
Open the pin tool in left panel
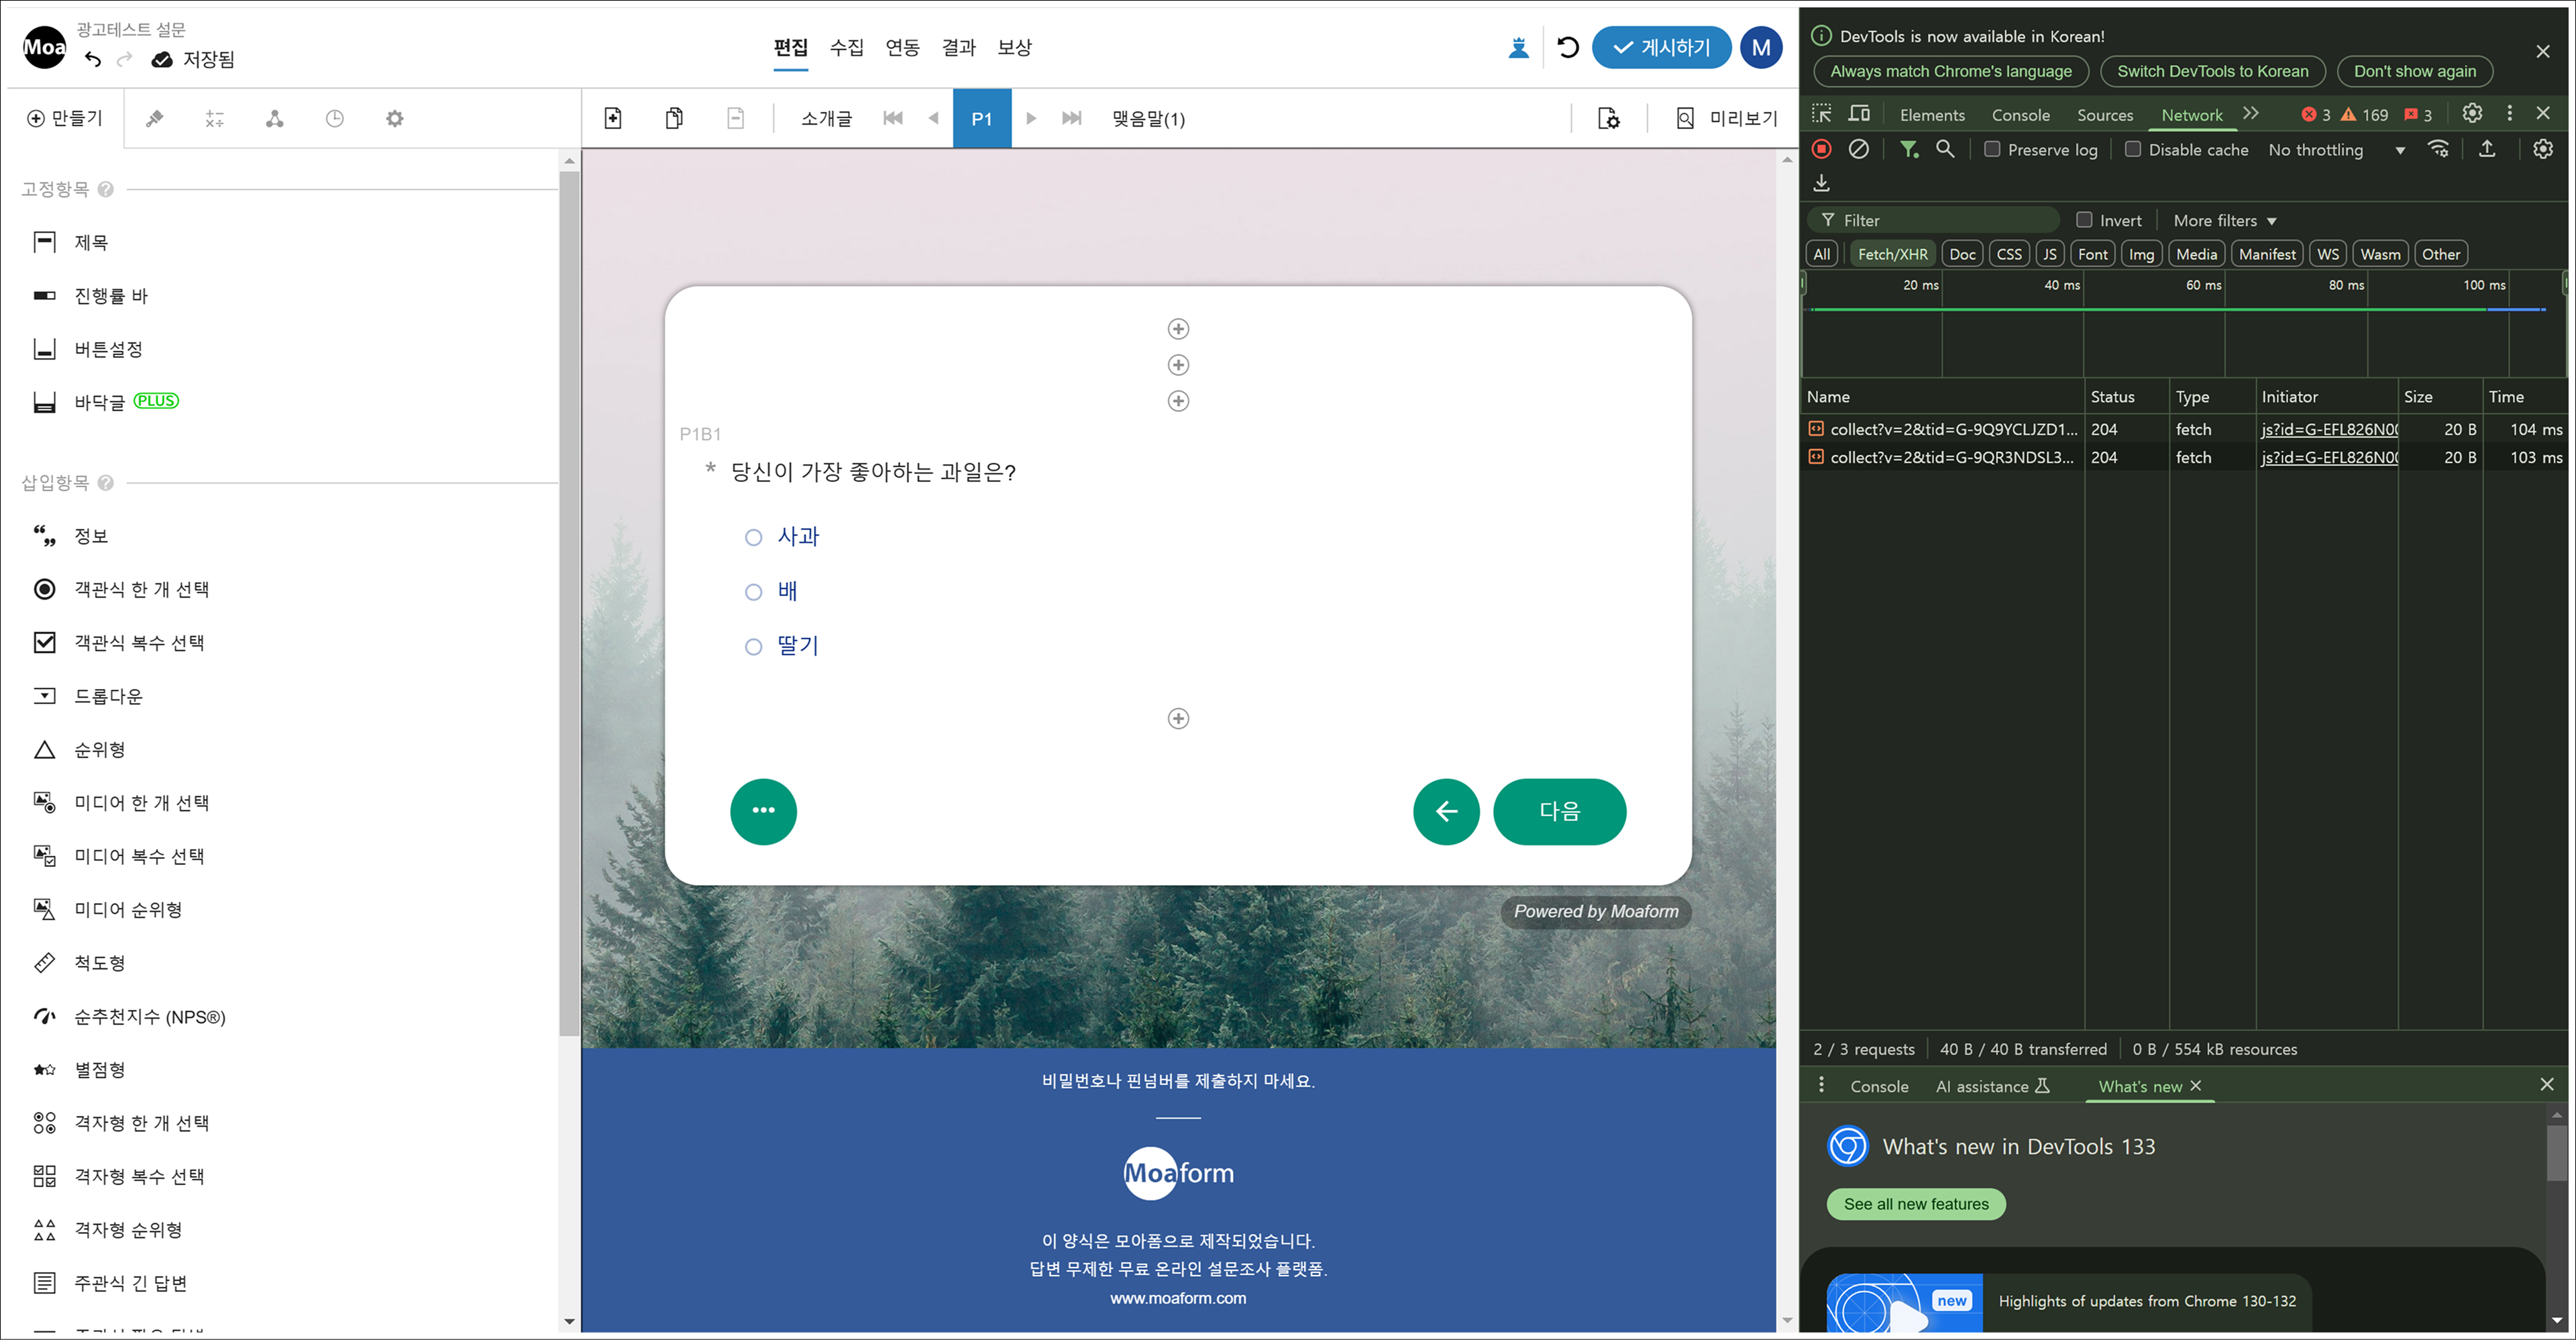coord(155,119)
